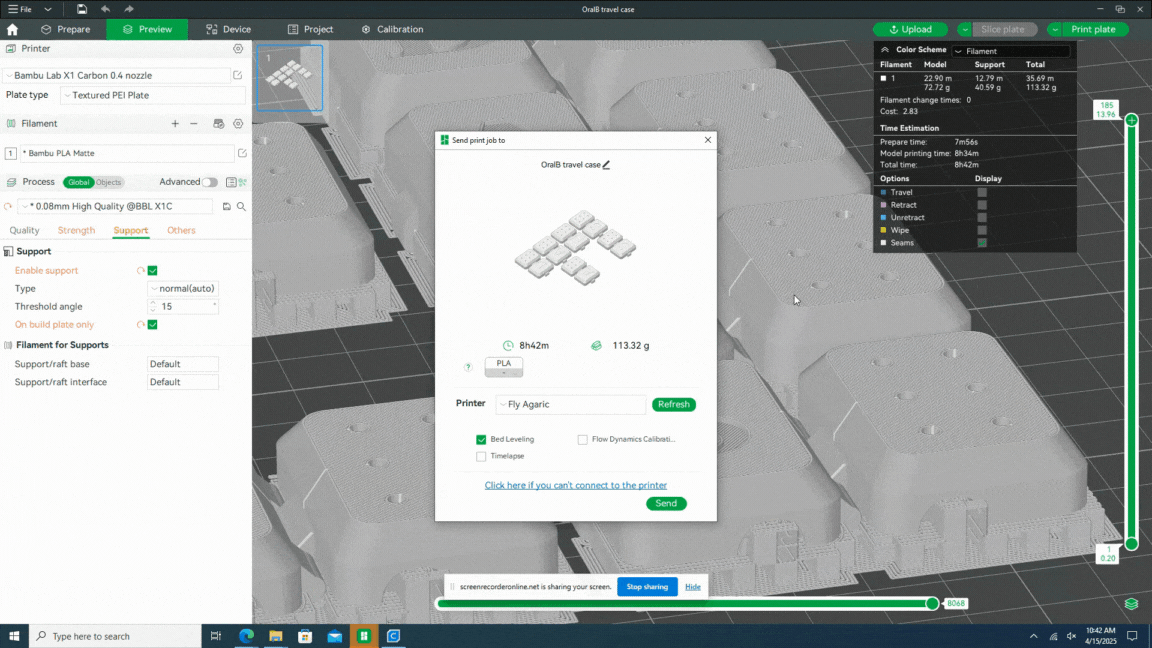
Task: Click the Upload button
Action: tap(910, 29)
